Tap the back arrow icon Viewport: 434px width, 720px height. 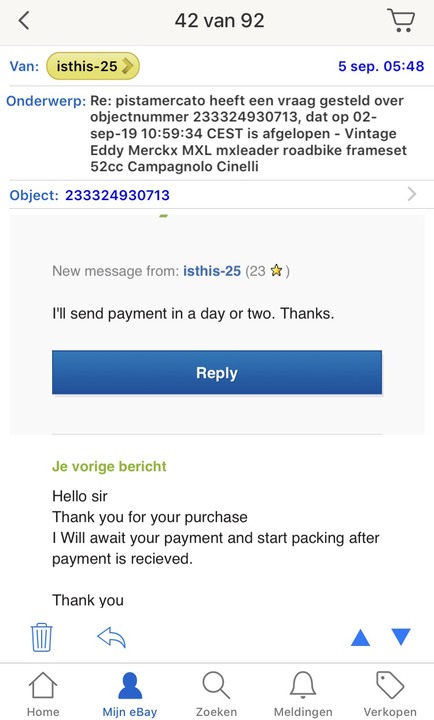24,21
